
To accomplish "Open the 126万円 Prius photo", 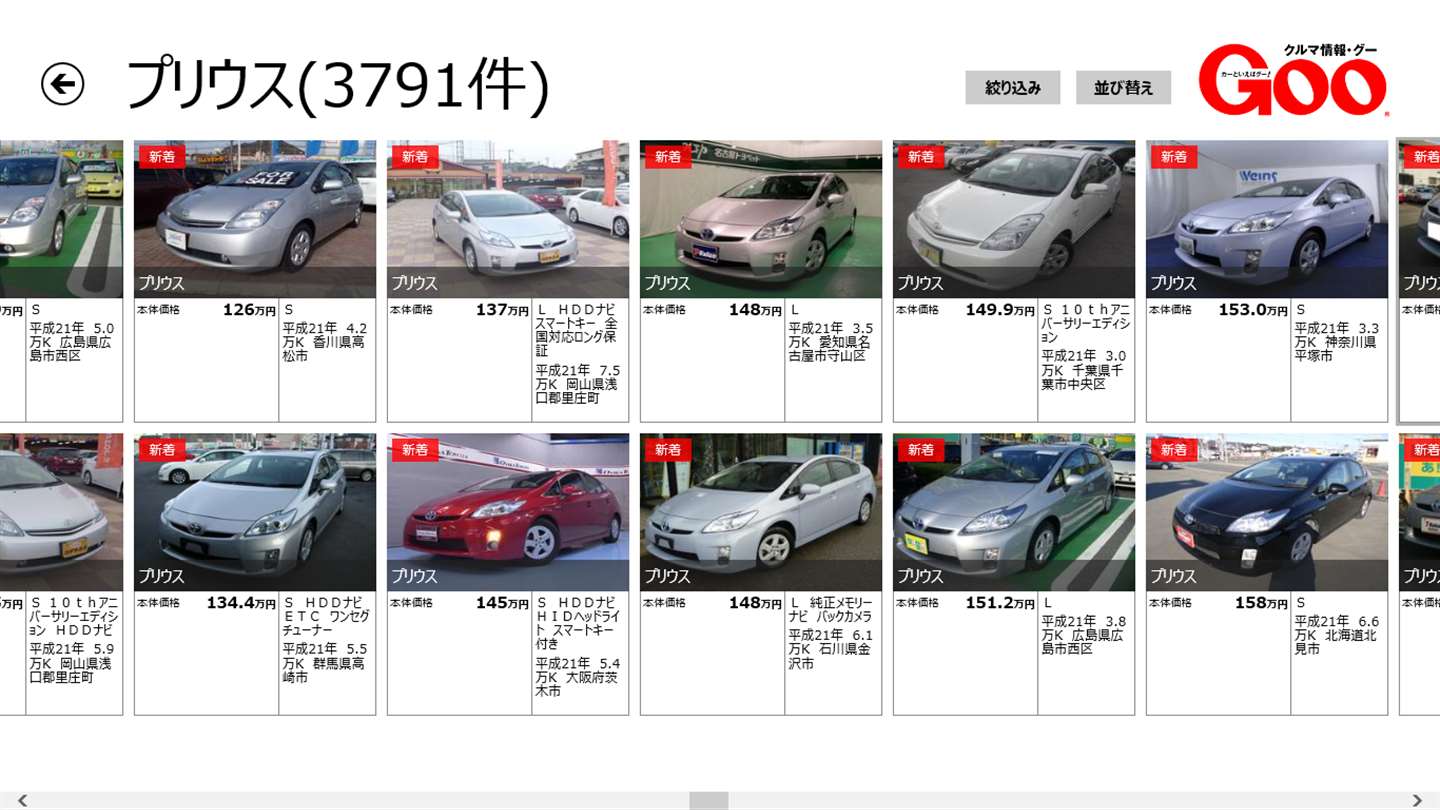I will [255, 219].
